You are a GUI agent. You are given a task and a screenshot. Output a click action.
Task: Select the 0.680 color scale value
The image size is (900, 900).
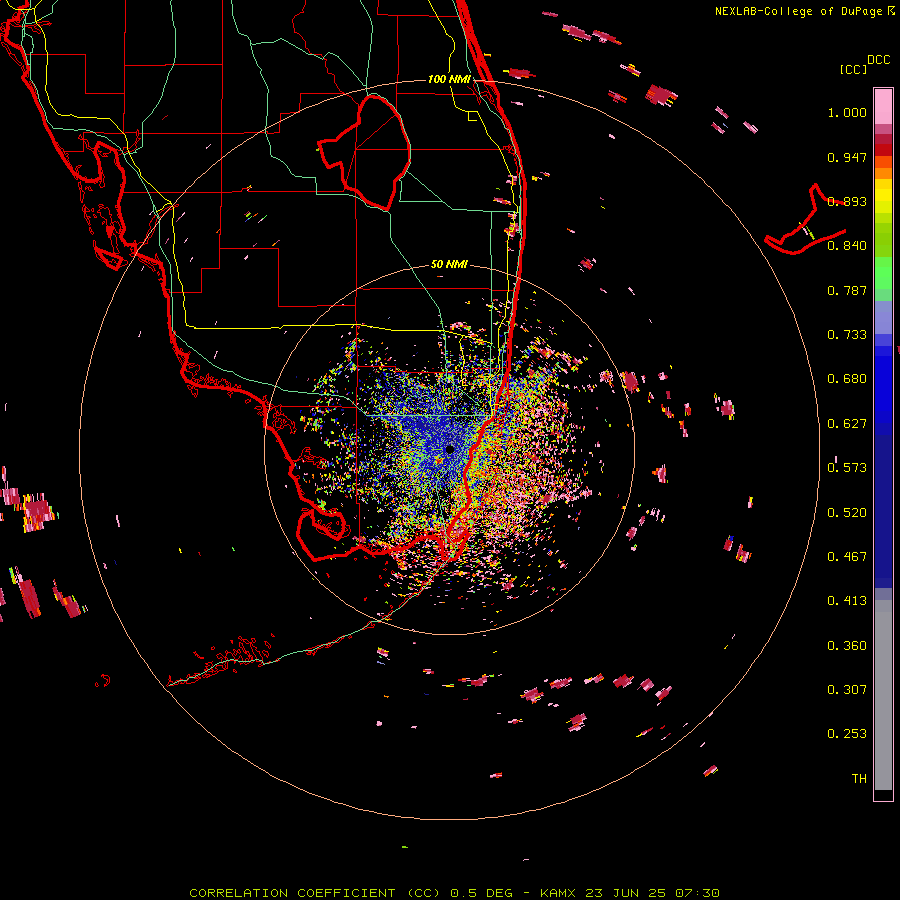click(x=847, y=379)
